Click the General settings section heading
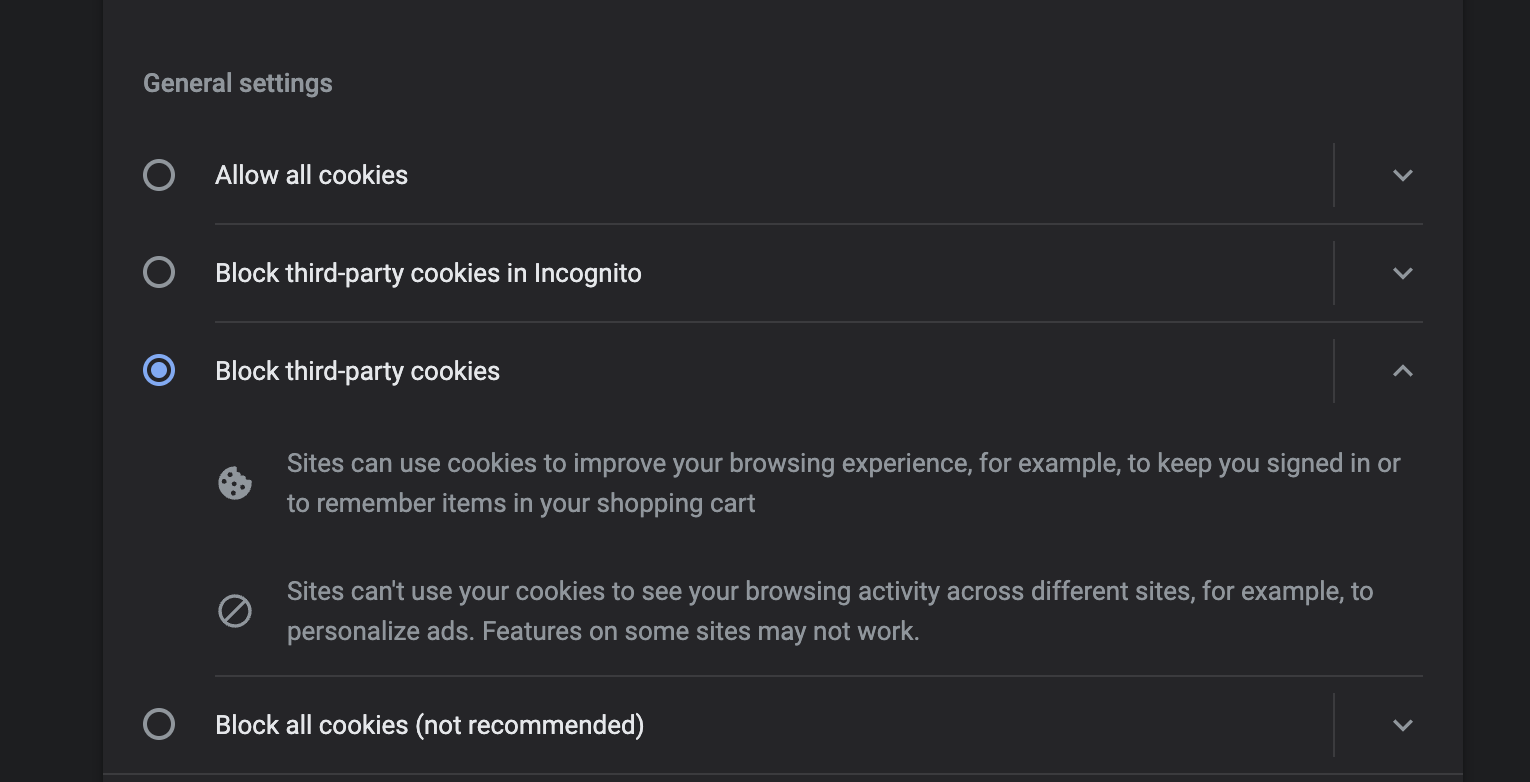 [x=237, y=83]
